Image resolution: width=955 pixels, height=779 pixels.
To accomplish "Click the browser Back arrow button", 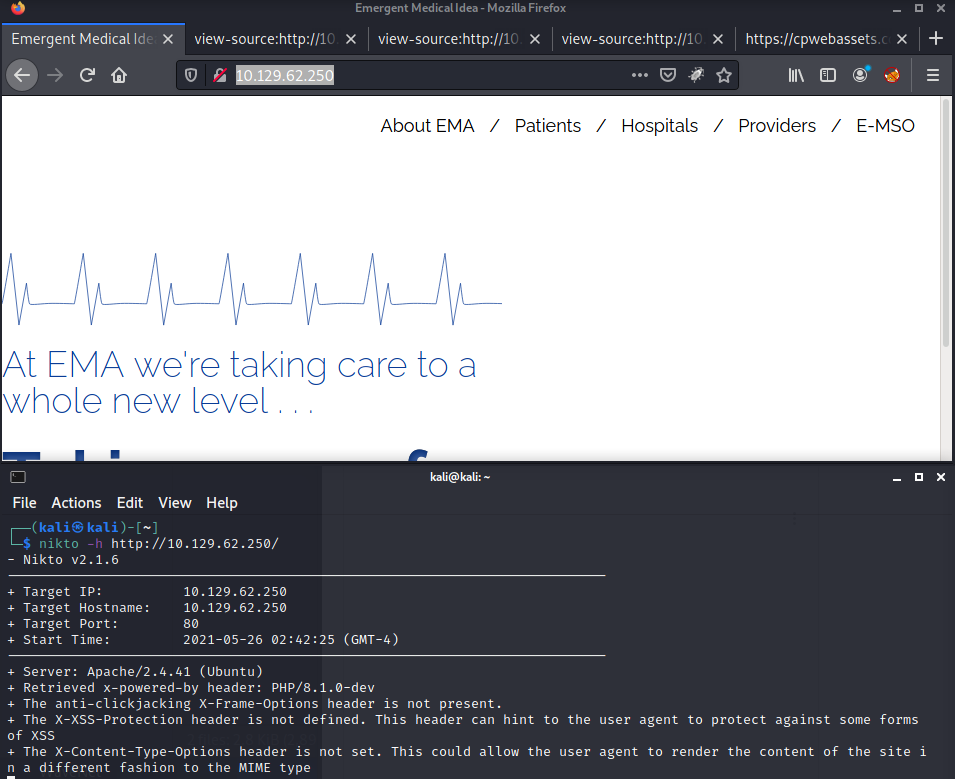I will tap(22, 75).
